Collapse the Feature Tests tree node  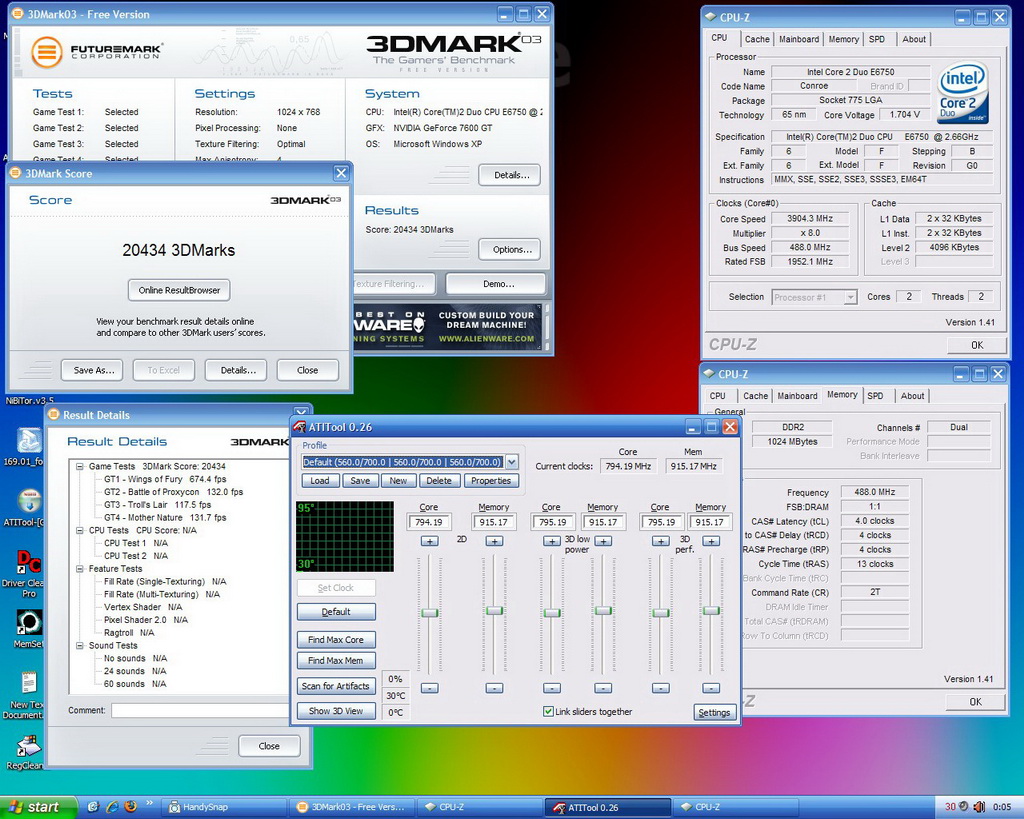80,569
